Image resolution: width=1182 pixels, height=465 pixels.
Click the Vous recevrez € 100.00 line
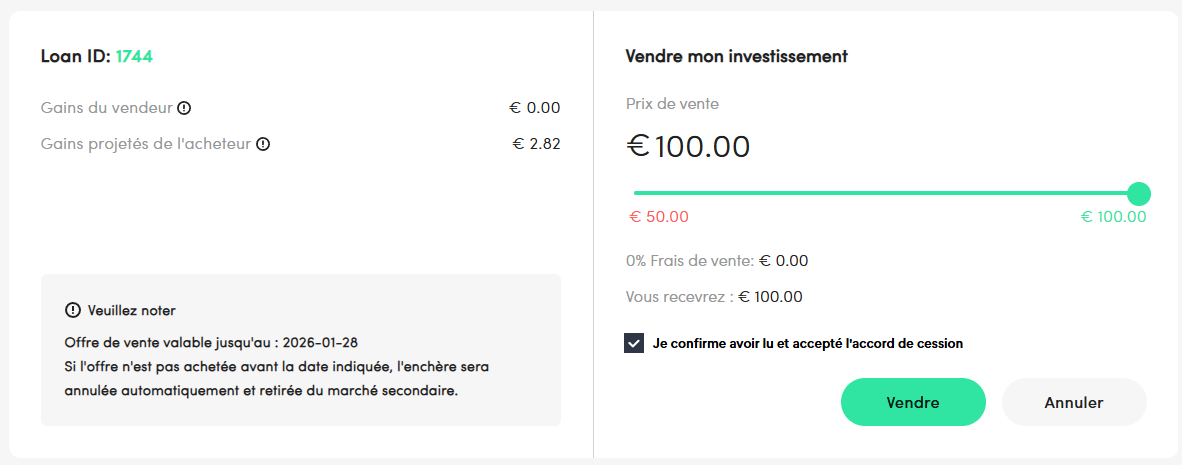tap(713, 296)
